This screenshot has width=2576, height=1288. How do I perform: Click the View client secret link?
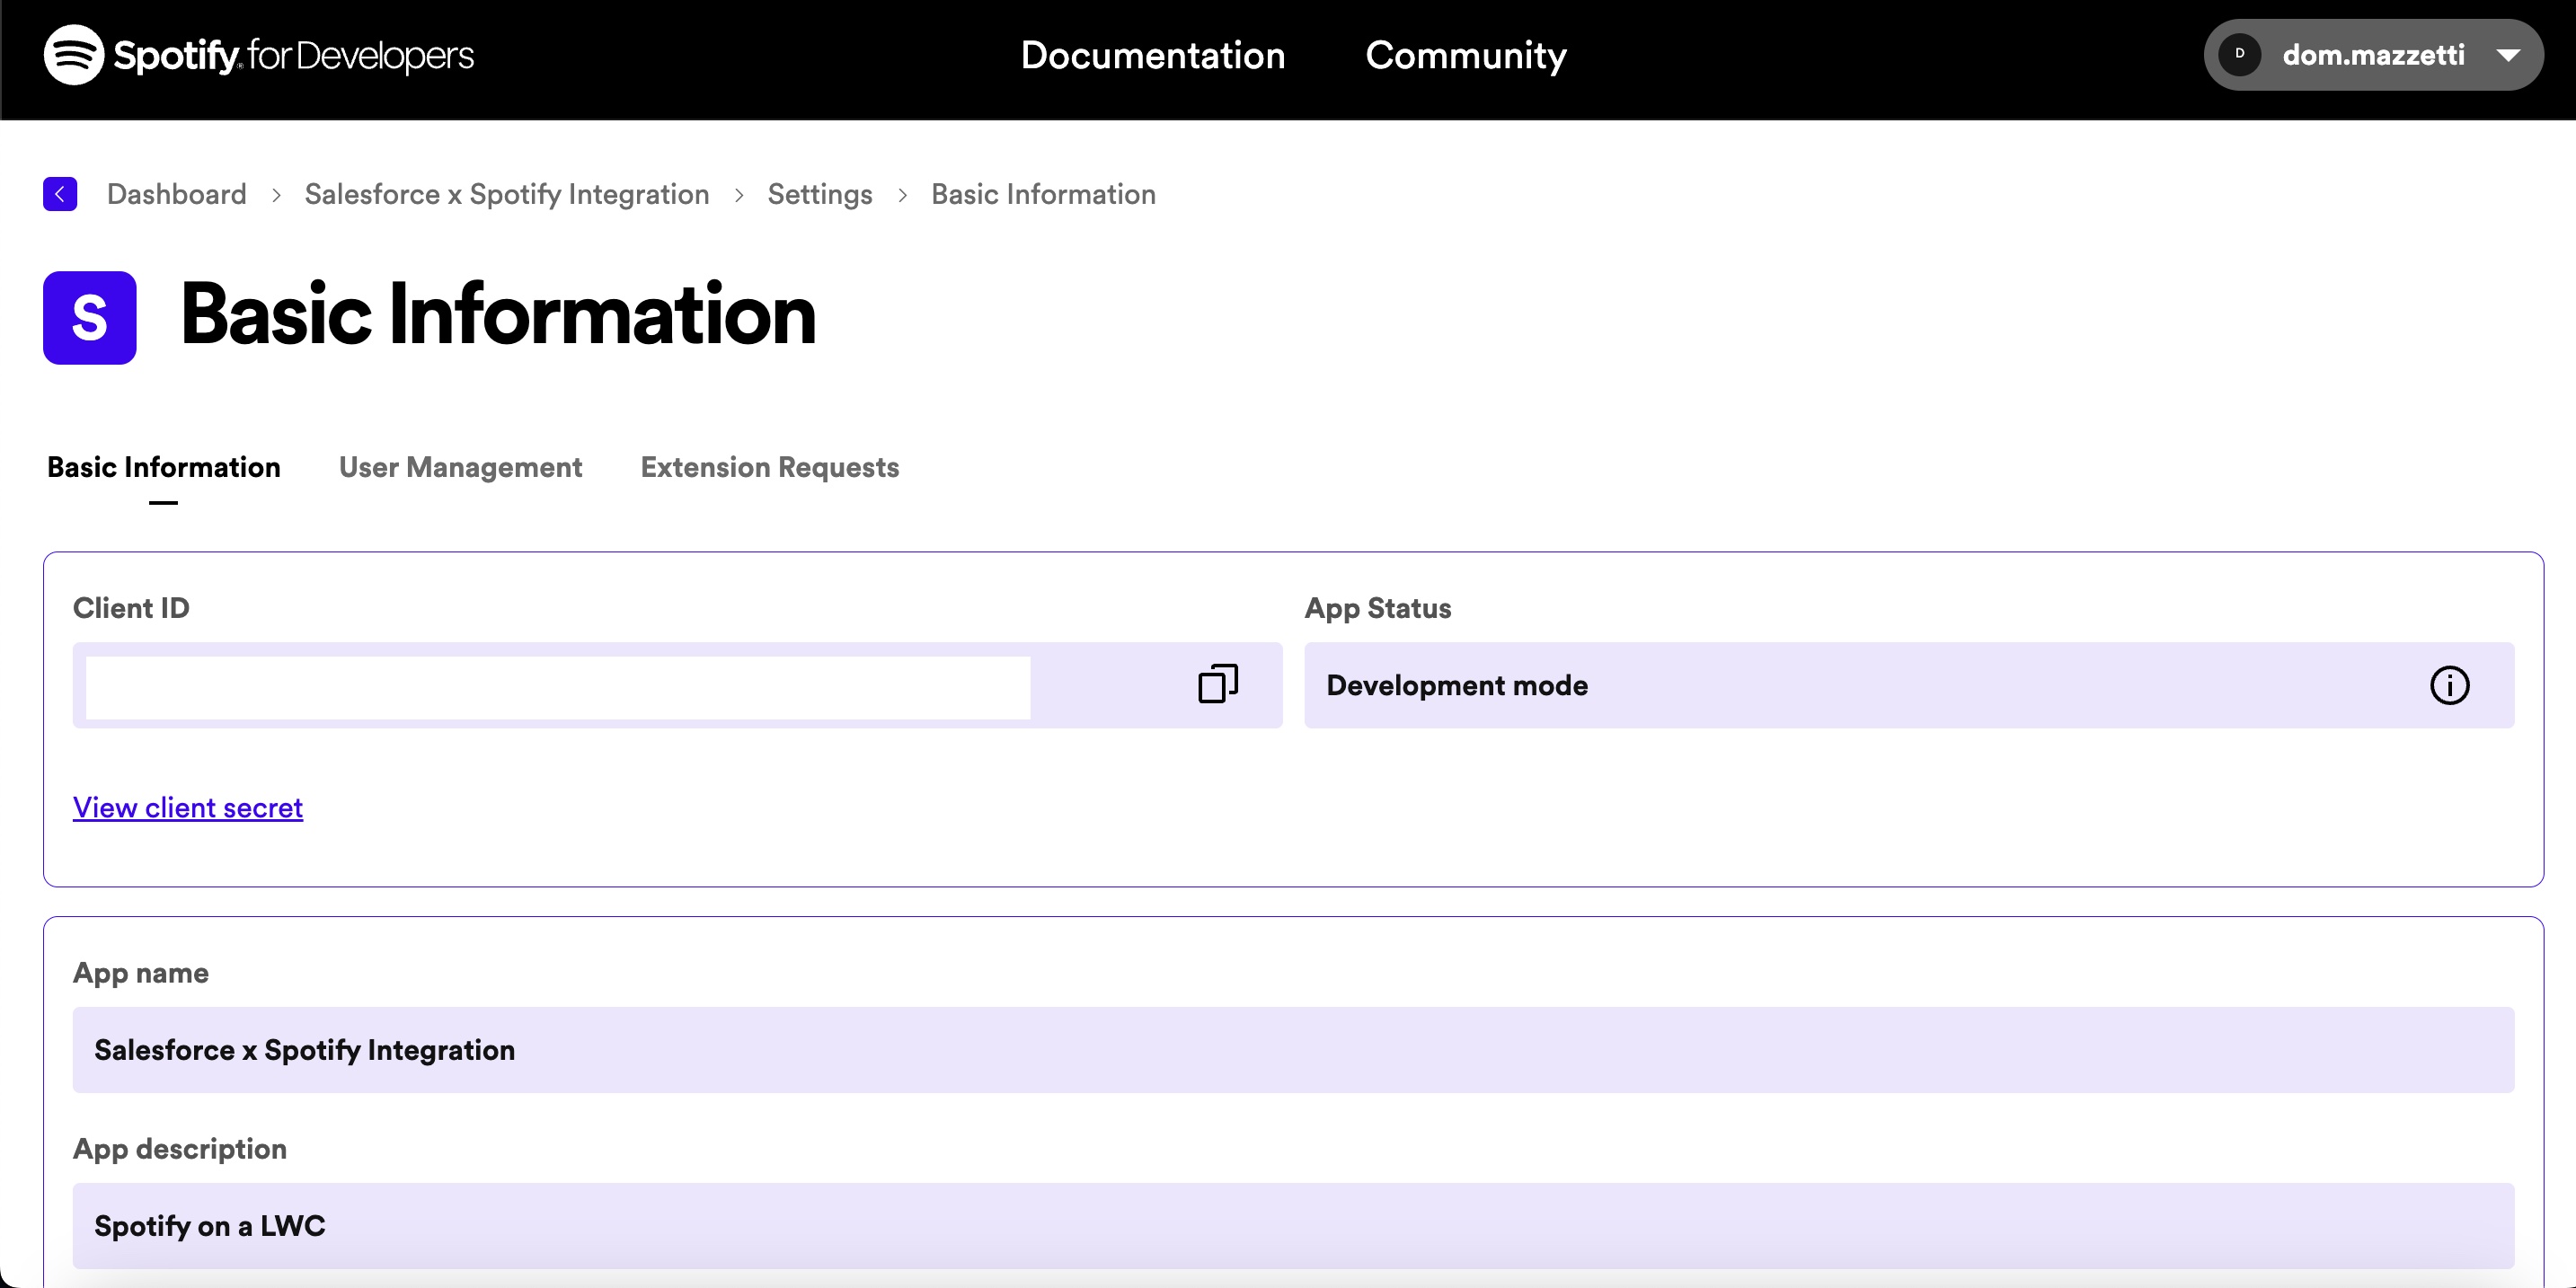(x=188, y=807)
